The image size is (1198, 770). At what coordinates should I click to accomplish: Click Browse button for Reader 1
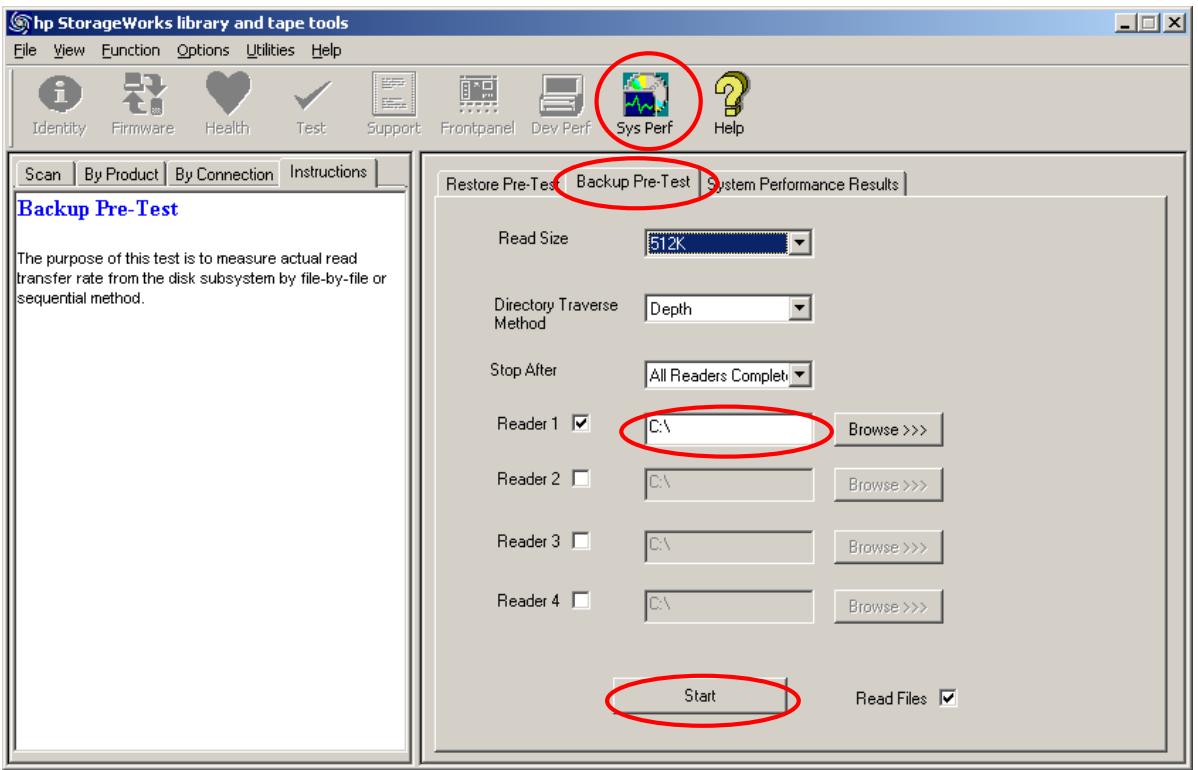[x=888, y=429]
